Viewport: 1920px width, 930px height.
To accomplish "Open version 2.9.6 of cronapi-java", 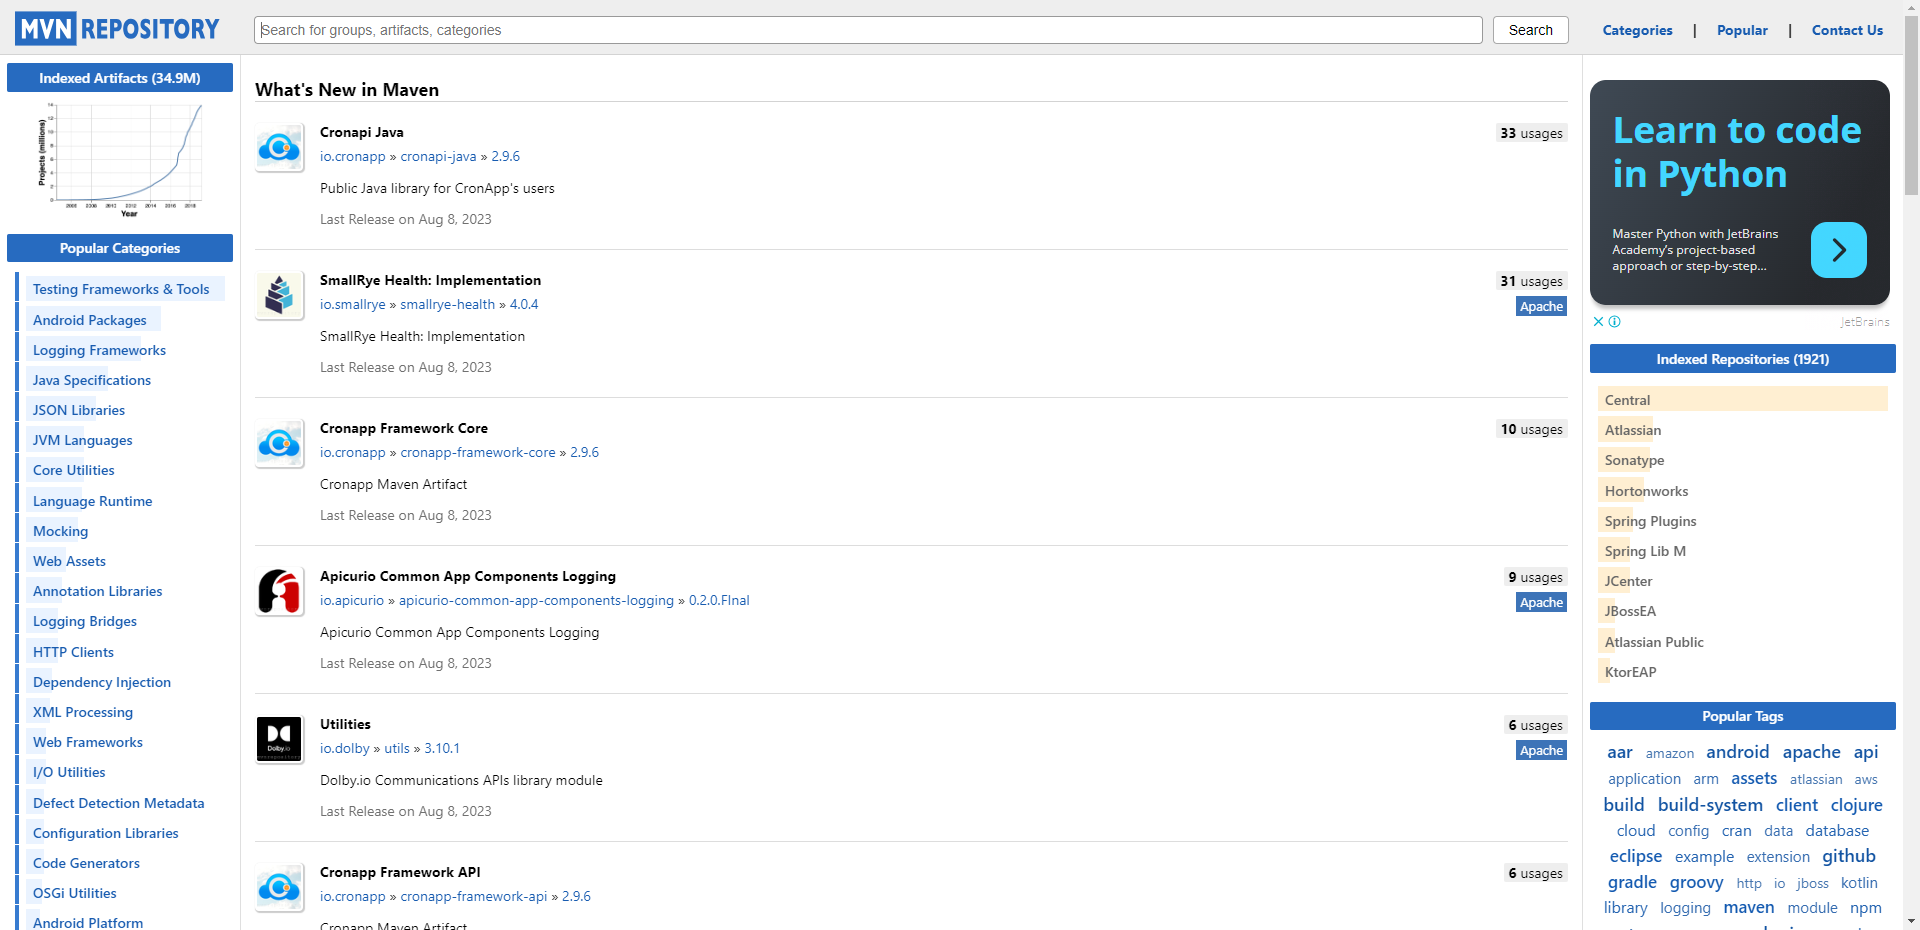I will pyautogui.click(x=505, y=156).
